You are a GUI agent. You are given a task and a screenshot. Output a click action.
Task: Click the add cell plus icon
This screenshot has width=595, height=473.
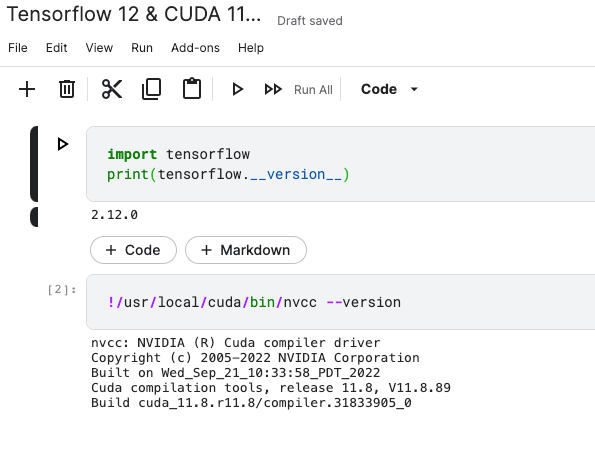tap(27, 90)
